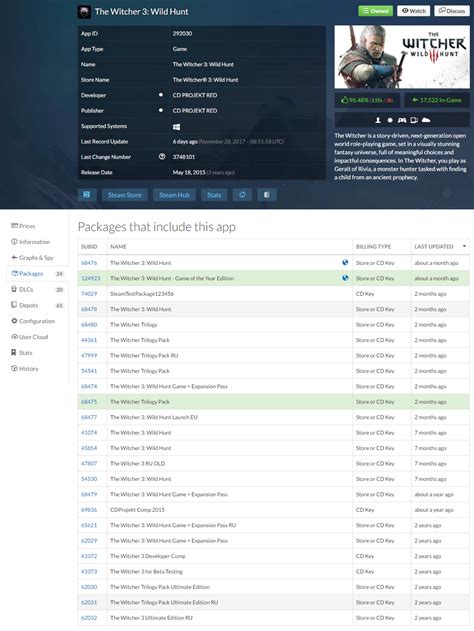Image resolution: width=474 pixels, height=631 pixels.
Task: Click the help icon beside Last Change Number
Action: pos(162,157)
